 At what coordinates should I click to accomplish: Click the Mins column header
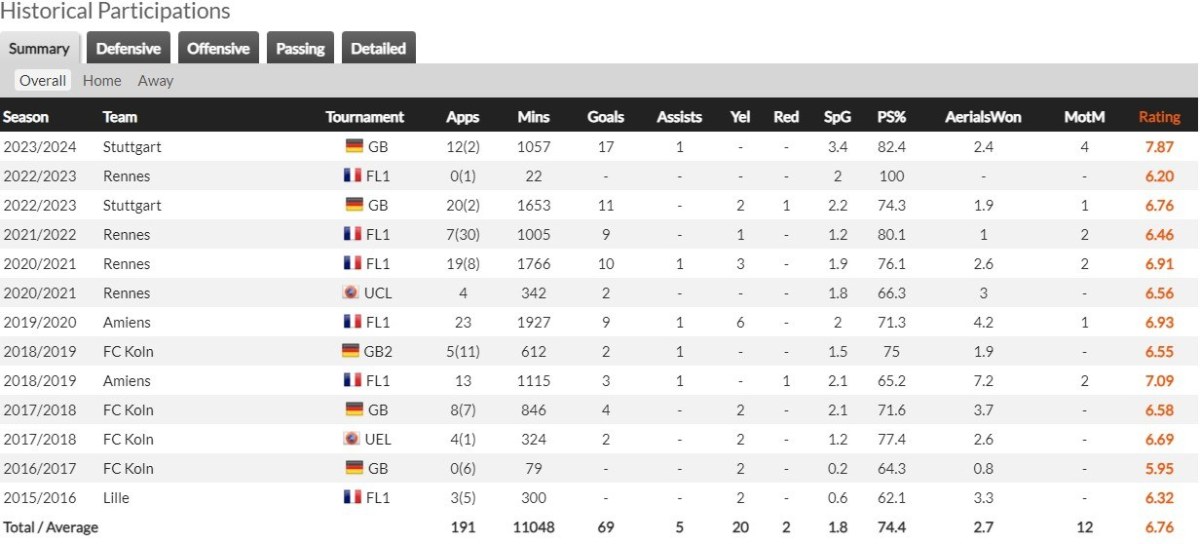coord(533,117)
